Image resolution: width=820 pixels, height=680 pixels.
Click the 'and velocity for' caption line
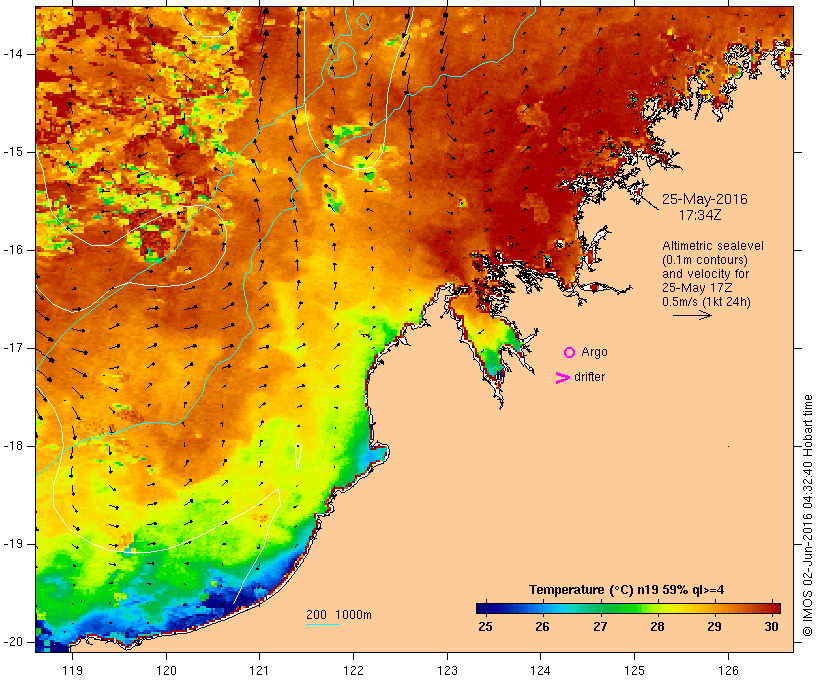click(x=705, y=274)
